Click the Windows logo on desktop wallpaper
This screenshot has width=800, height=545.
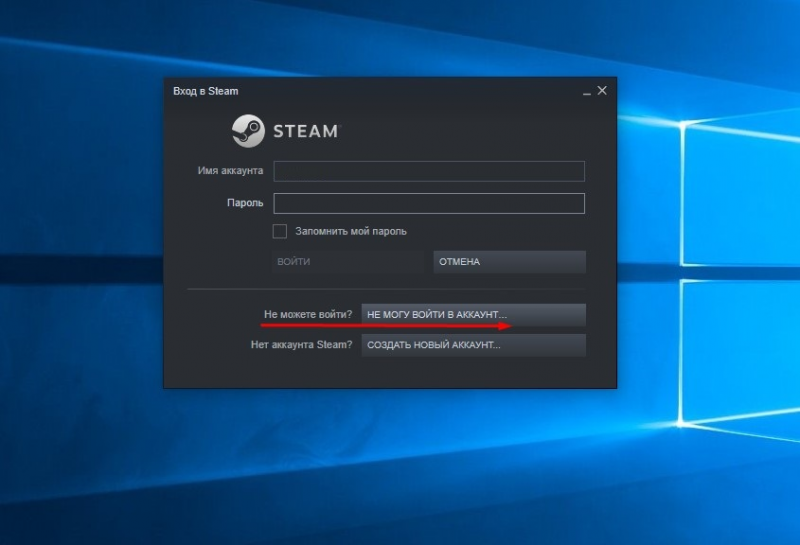(740, 270)
